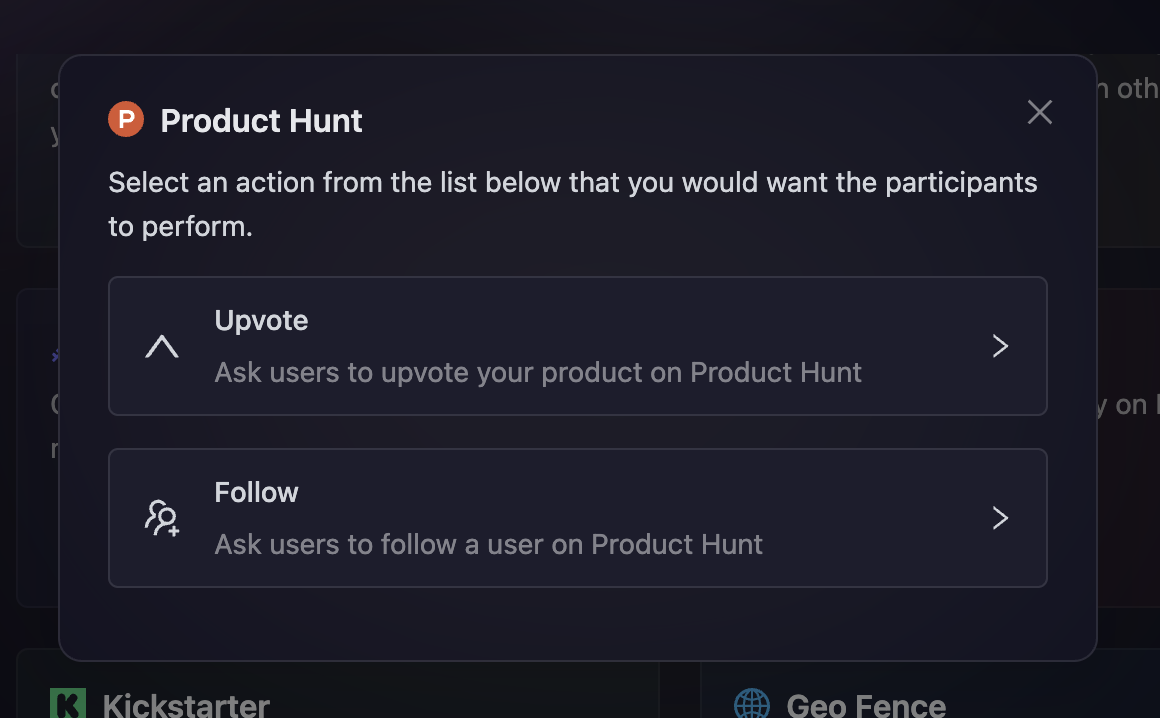Click the Product Hunt dialog heading

[x=261, y=121]
